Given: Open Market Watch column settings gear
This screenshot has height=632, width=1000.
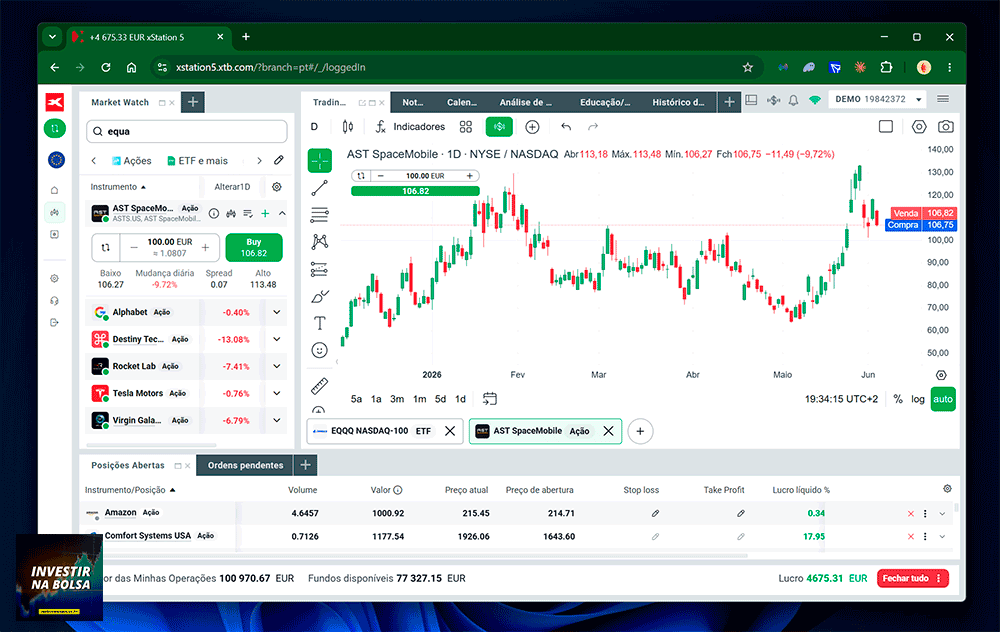Looking at the screenshot, I should (x=277, y=187).
